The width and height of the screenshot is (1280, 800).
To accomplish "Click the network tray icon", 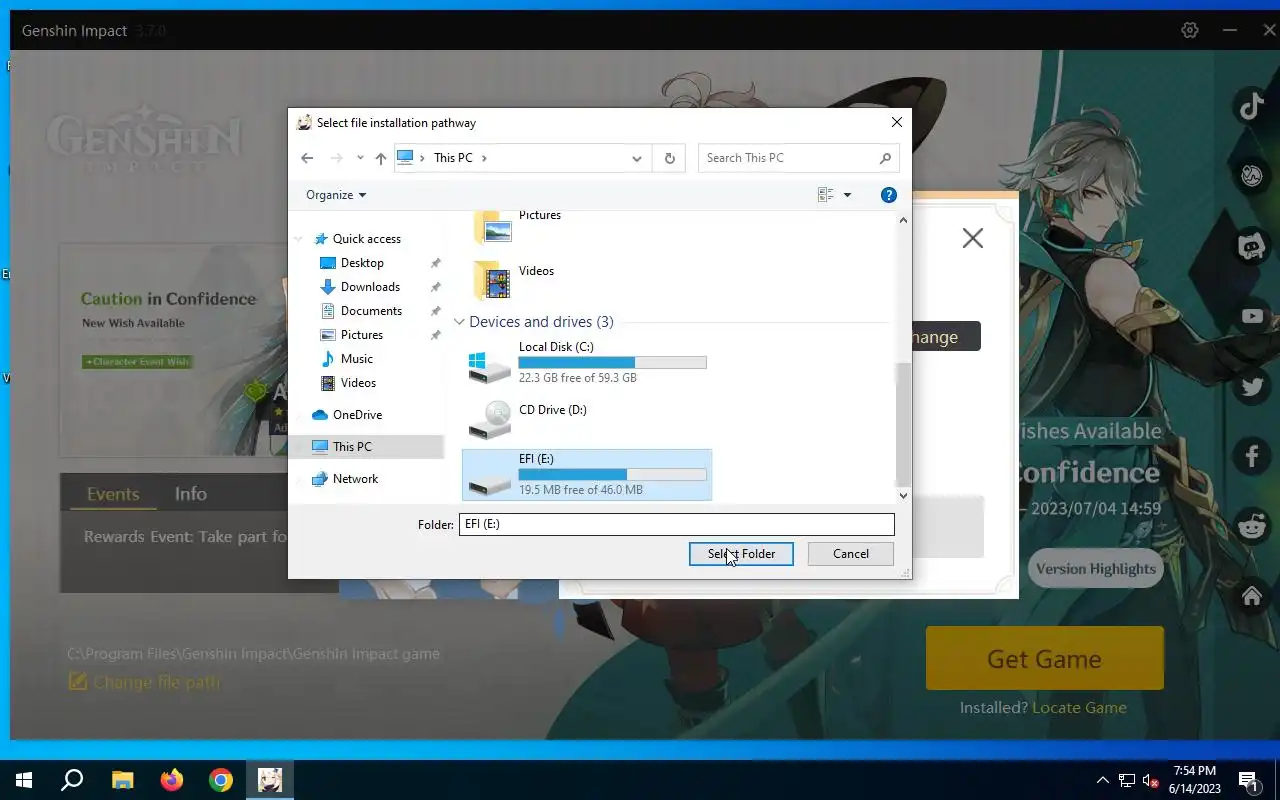I will point(1127,780).
